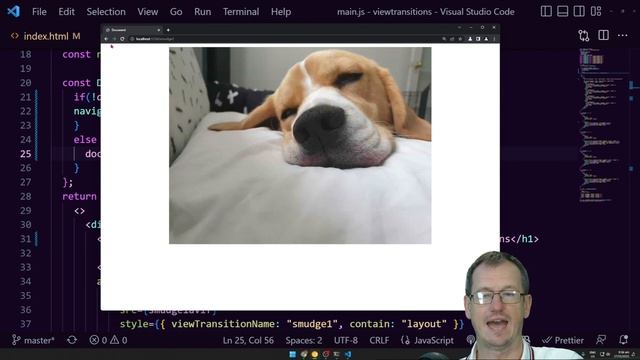Open a new tab in the browser window
640x360 pixels.
coord(168,30)
